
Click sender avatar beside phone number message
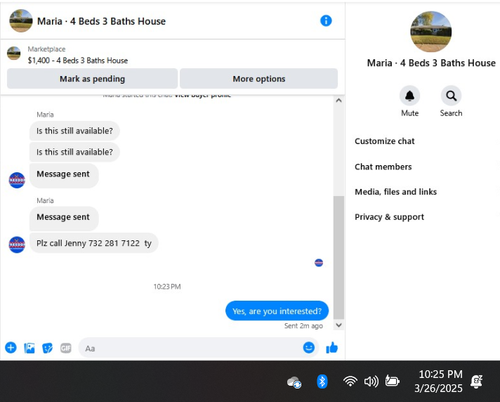[17, 245]
